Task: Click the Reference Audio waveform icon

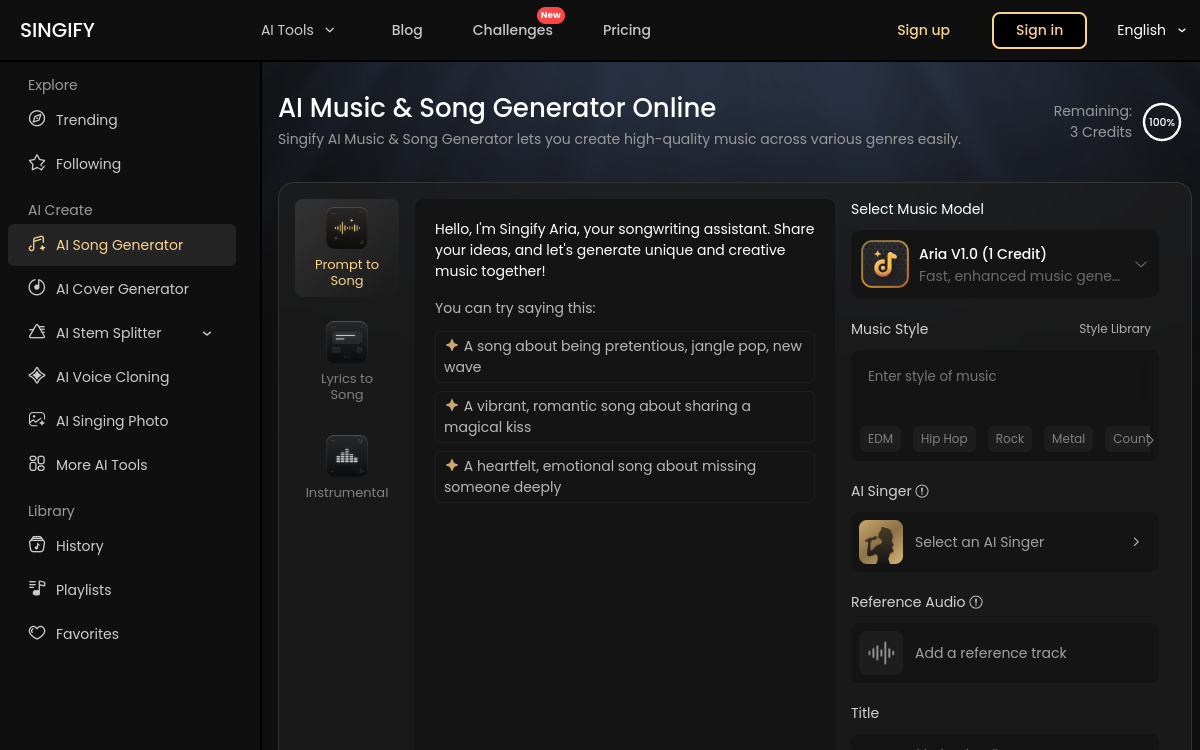Action: 881,653
